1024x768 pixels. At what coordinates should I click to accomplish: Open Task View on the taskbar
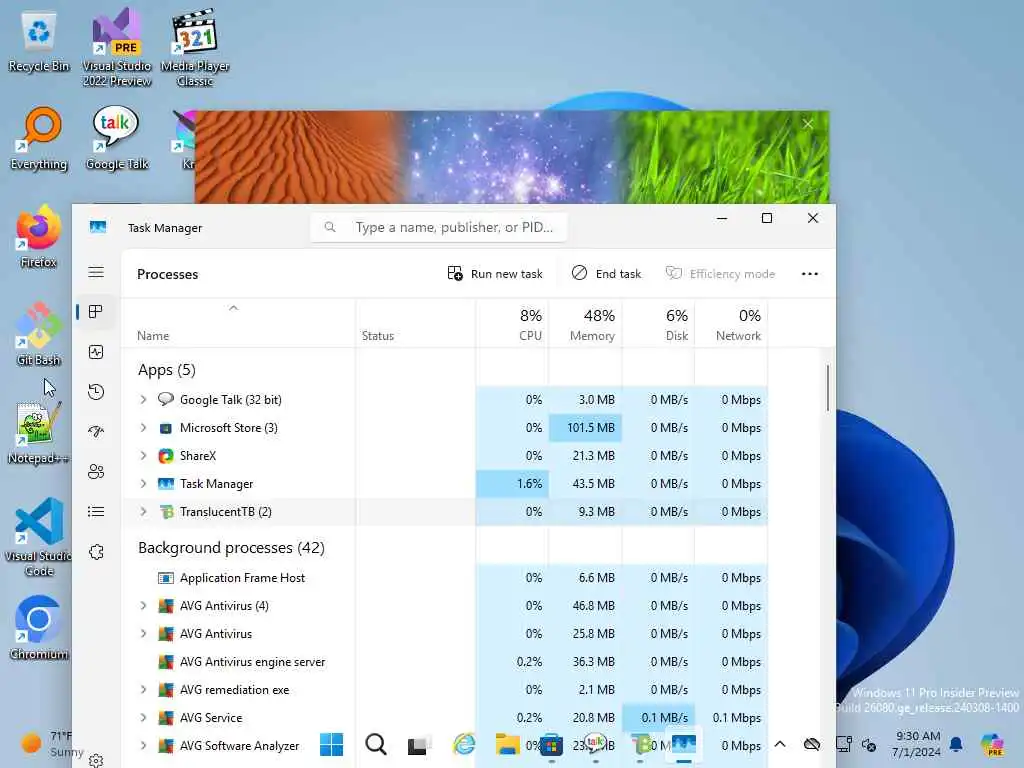419,744
